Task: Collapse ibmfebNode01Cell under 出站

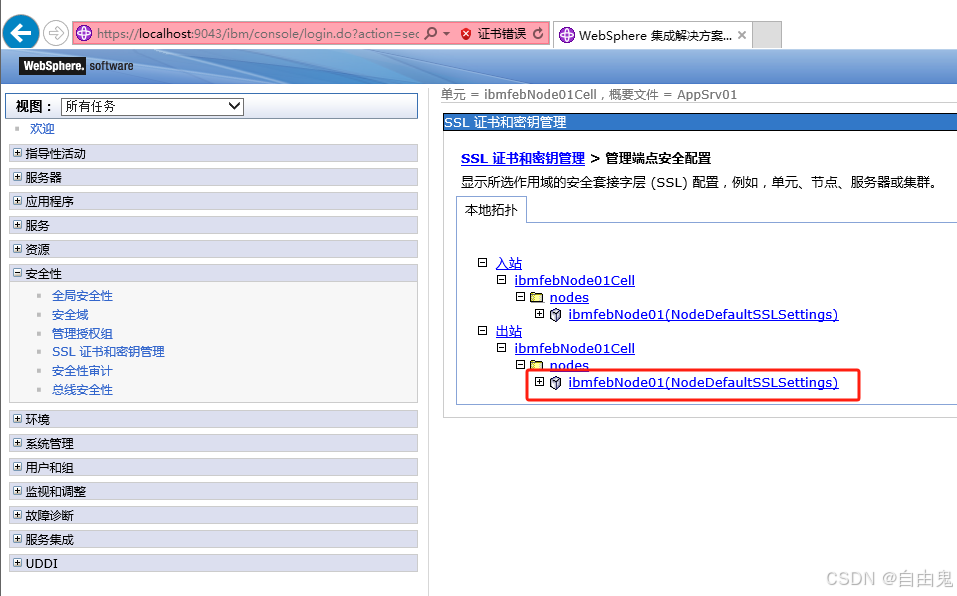Action: click(x=501, y=347)
